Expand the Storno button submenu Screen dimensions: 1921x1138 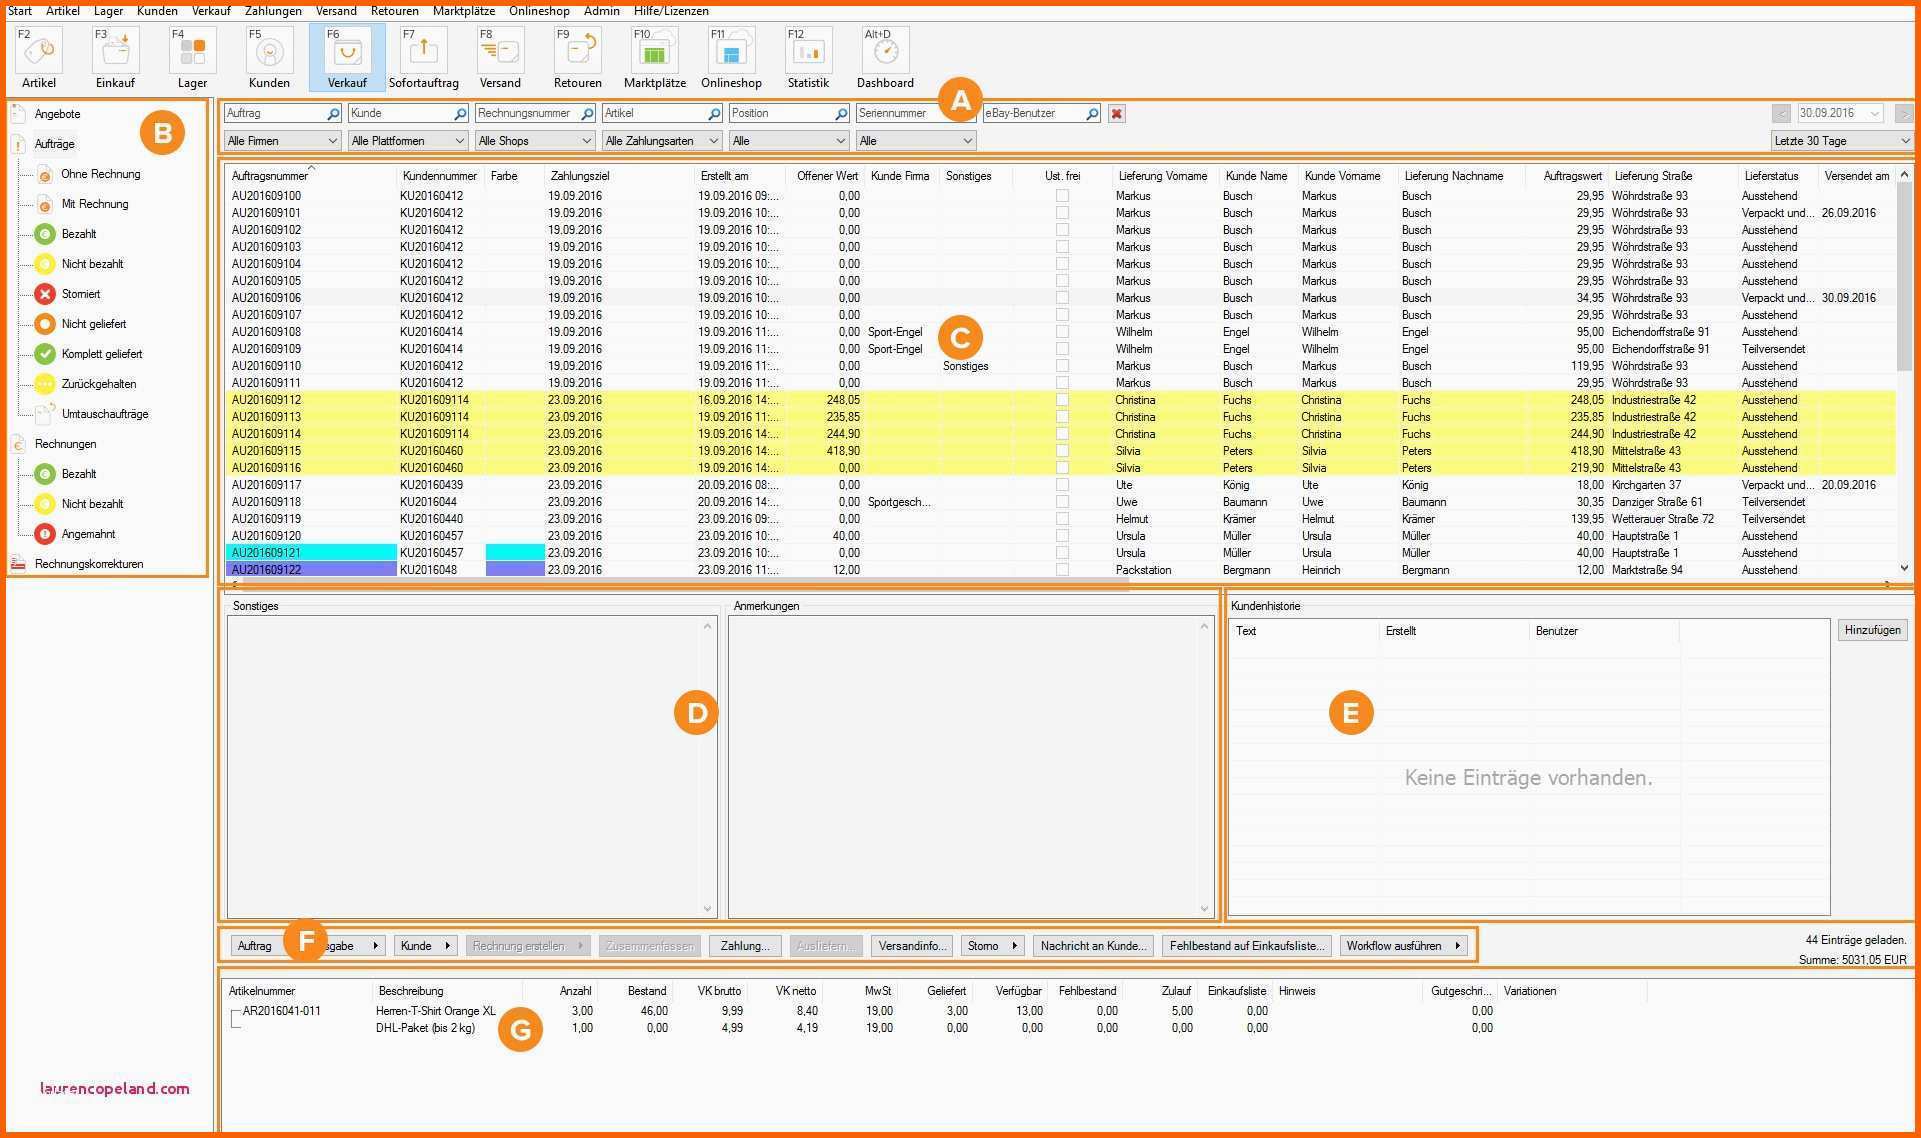1015,946
